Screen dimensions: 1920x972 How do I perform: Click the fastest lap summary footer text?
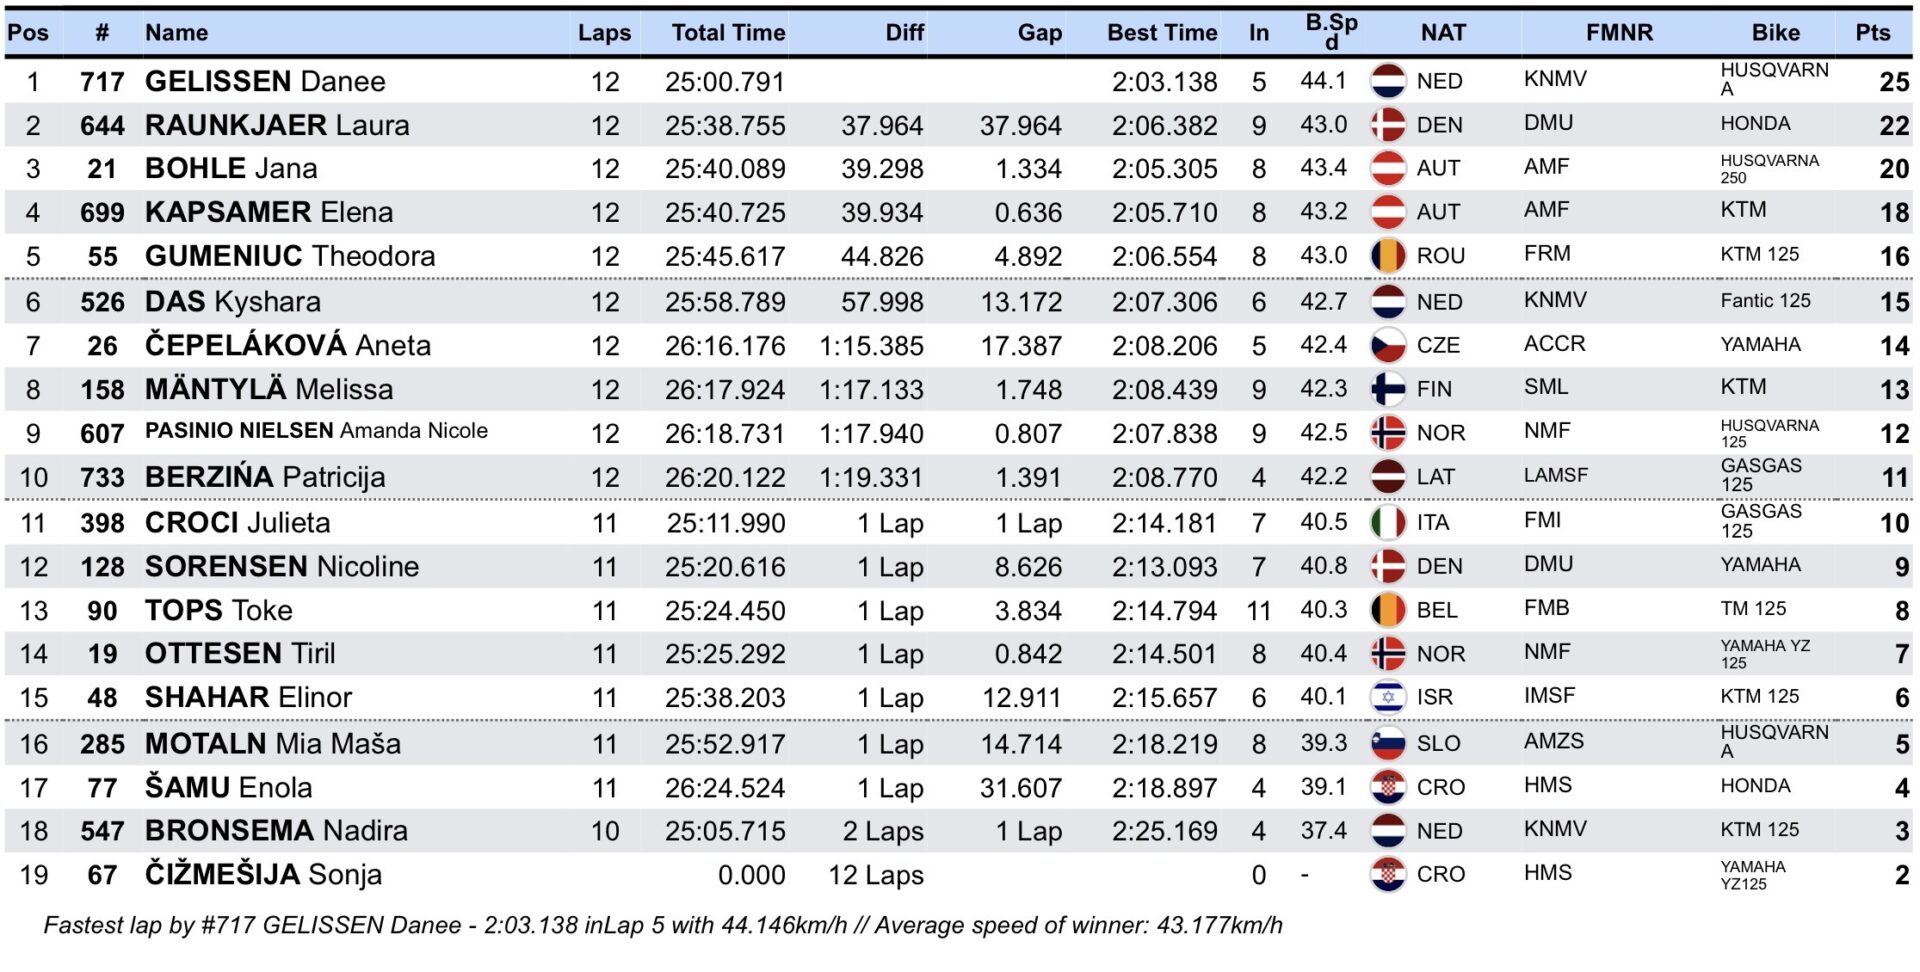click(662, 925)
